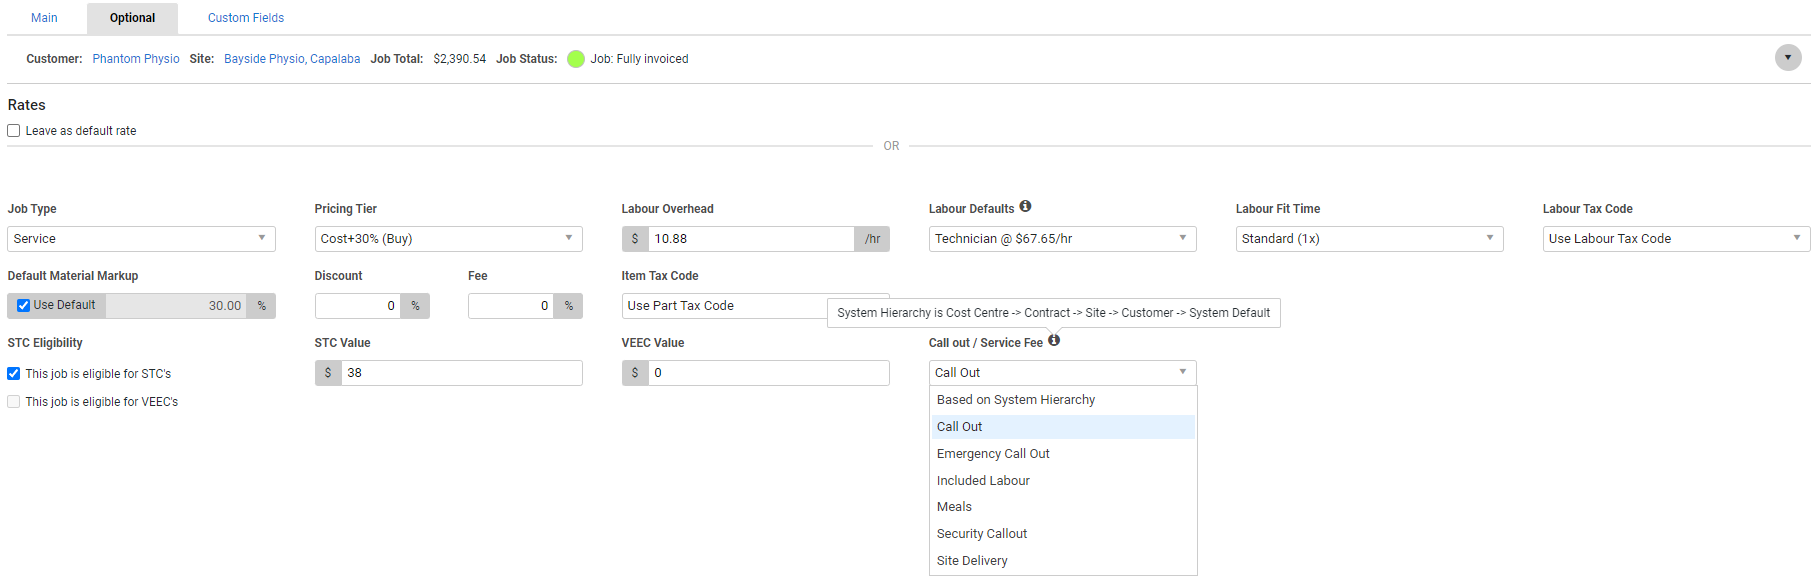This screenshot has width=1811, height=583.
Task: Click the Labour Overhead amount field
Action: click(x=751, y=239)
